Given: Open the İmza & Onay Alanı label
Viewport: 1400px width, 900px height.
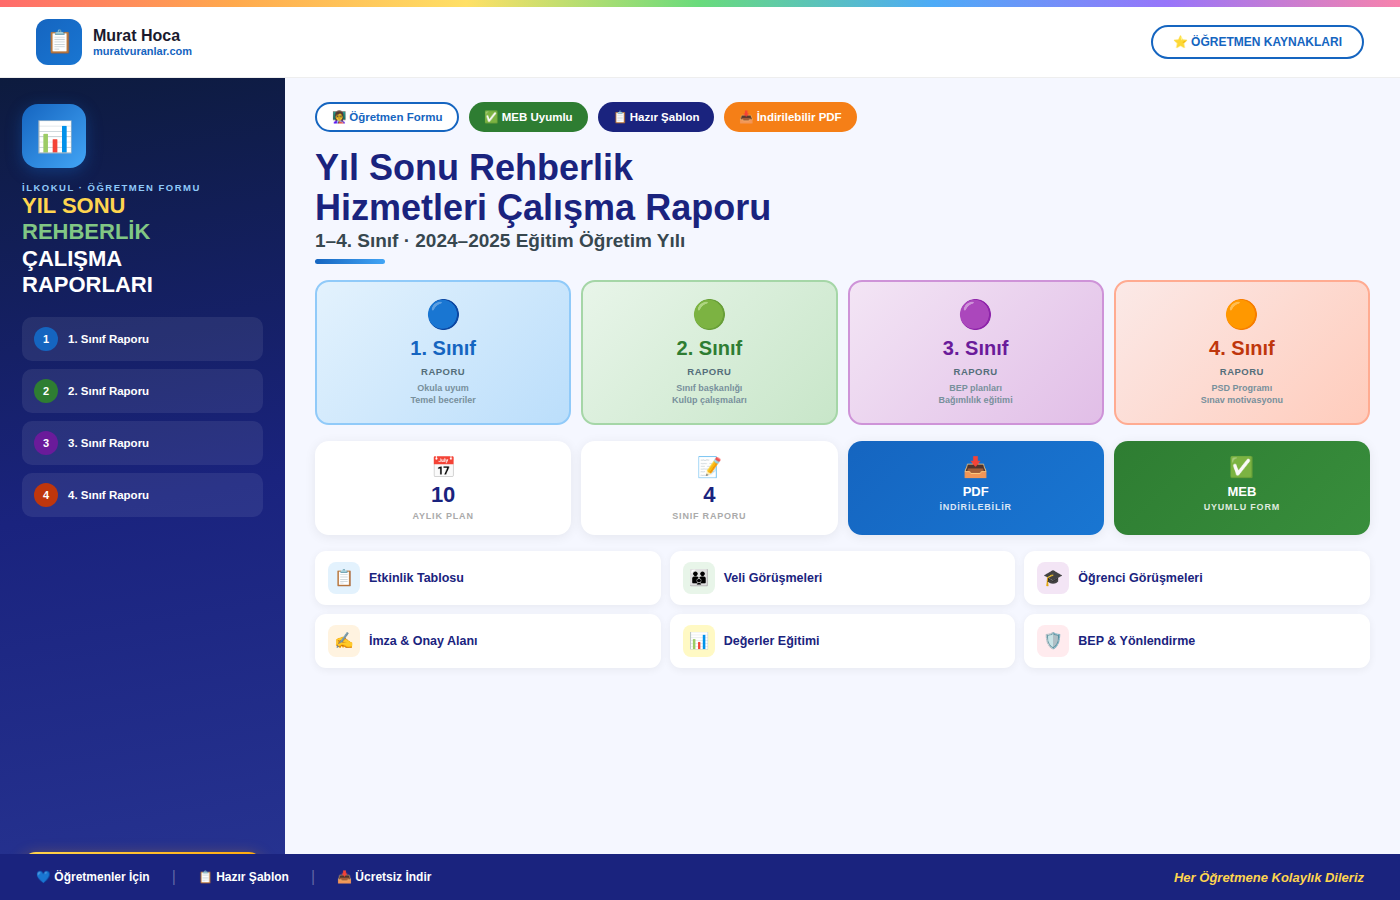Looking at the screenshot, I should point(423,641).
